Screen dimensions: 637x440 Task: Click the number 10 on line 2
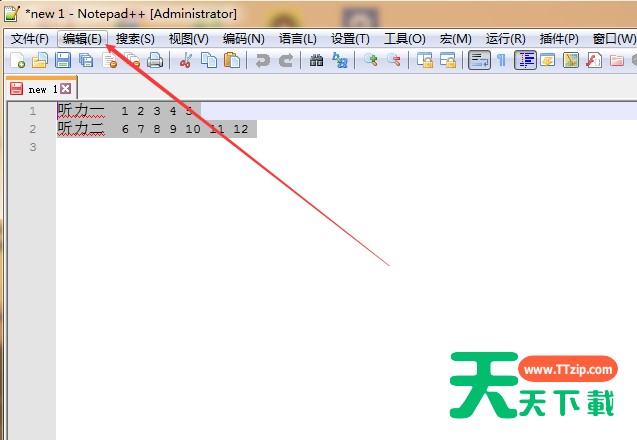click(x=193, y=129)
